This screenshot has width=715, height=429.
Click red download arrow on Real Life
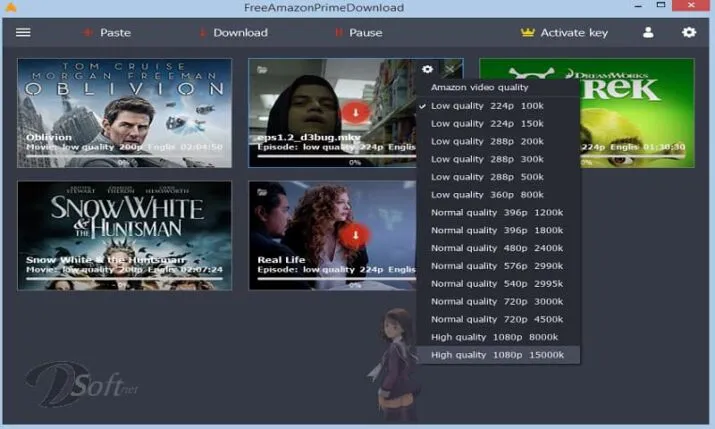pos(355,235)
